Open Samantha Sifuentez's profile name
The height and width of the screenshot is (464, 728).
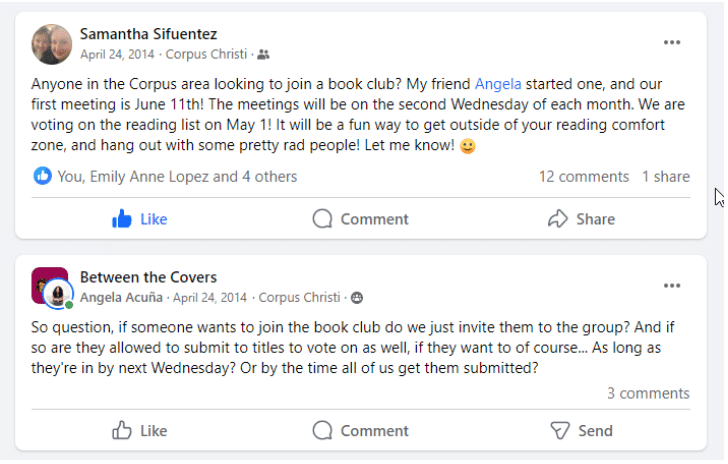coord(148,35)
